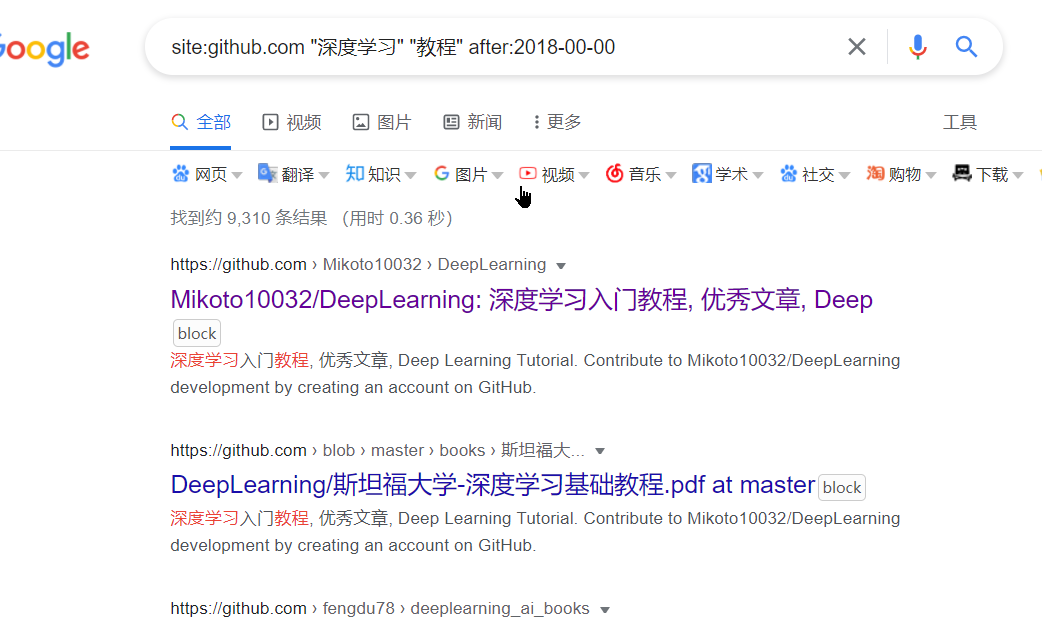Viewport: 1042px width, 628px height.
Task: Click into the search query field
Action: point(498,47)
